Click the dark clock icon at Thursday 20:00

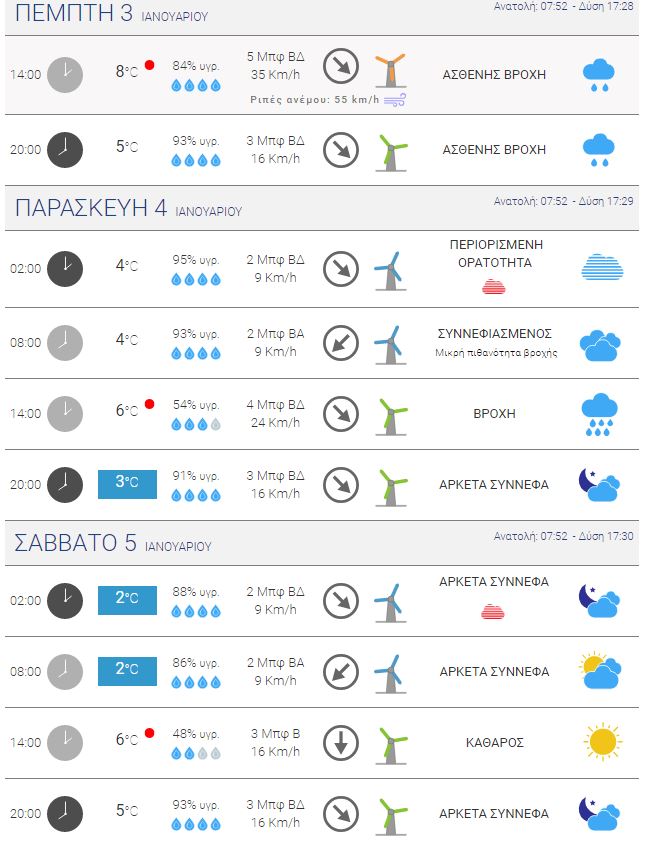pos(65,149)
